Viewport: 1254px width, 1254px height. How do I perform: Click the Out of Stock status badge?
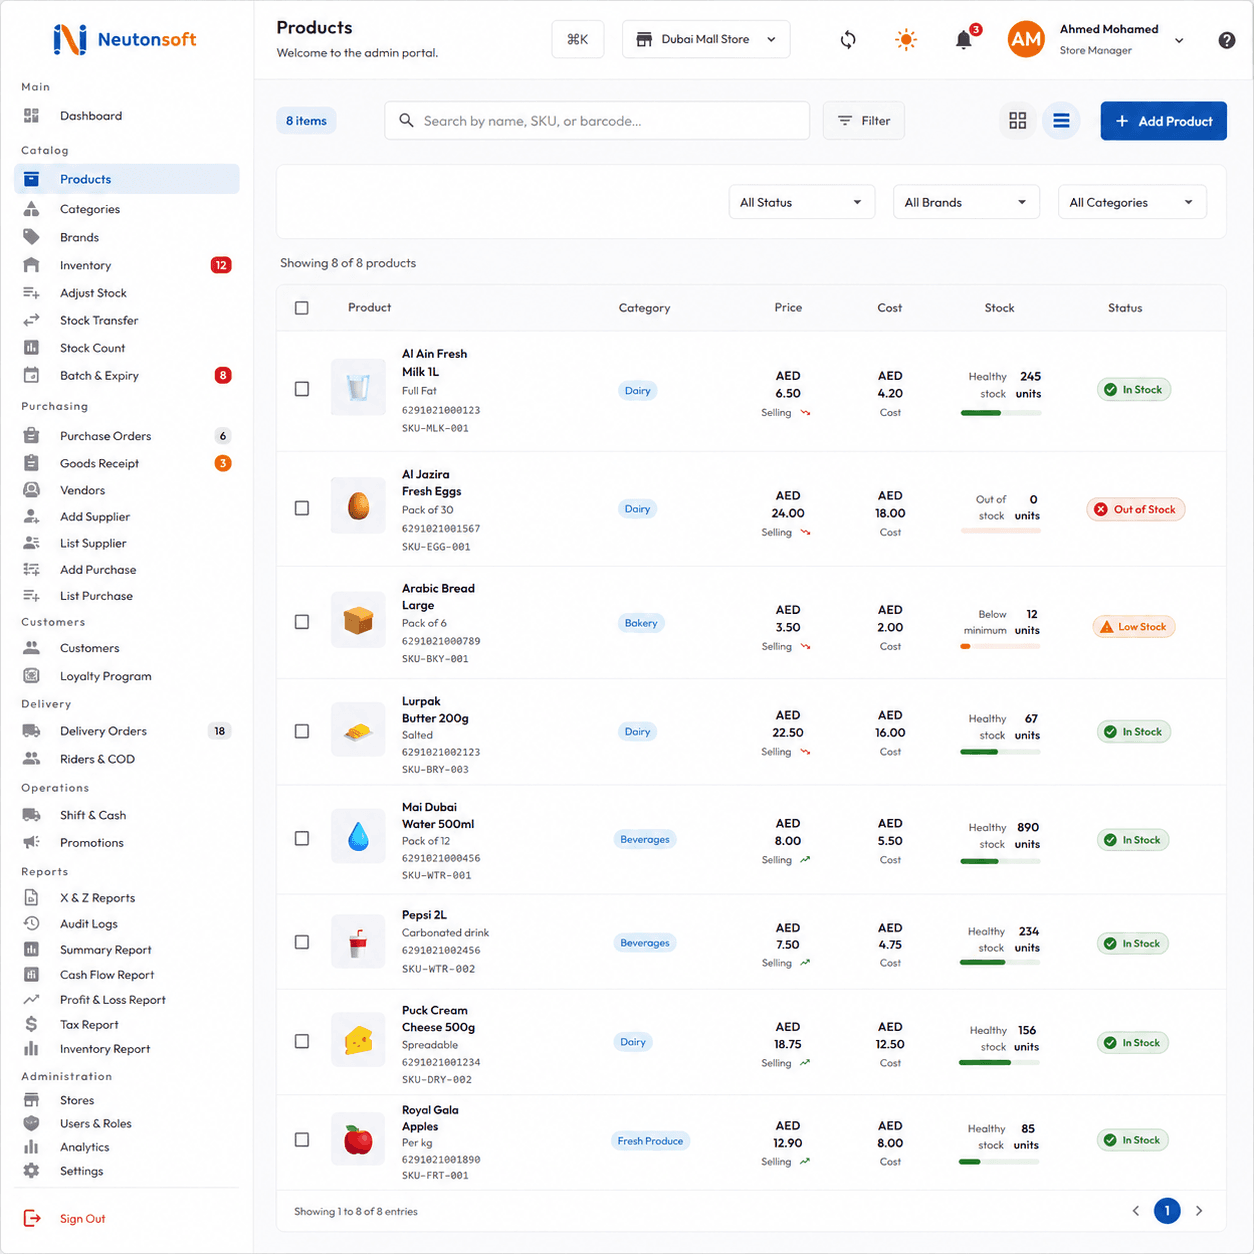(x=1136, y=509)
